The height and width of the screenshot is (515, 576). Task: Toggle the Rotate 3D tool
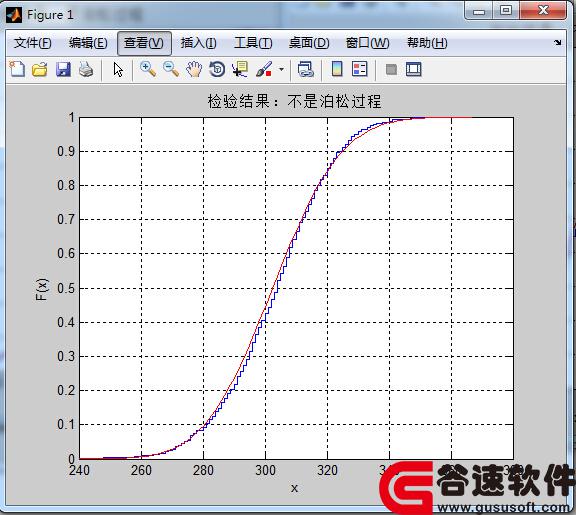217,69
